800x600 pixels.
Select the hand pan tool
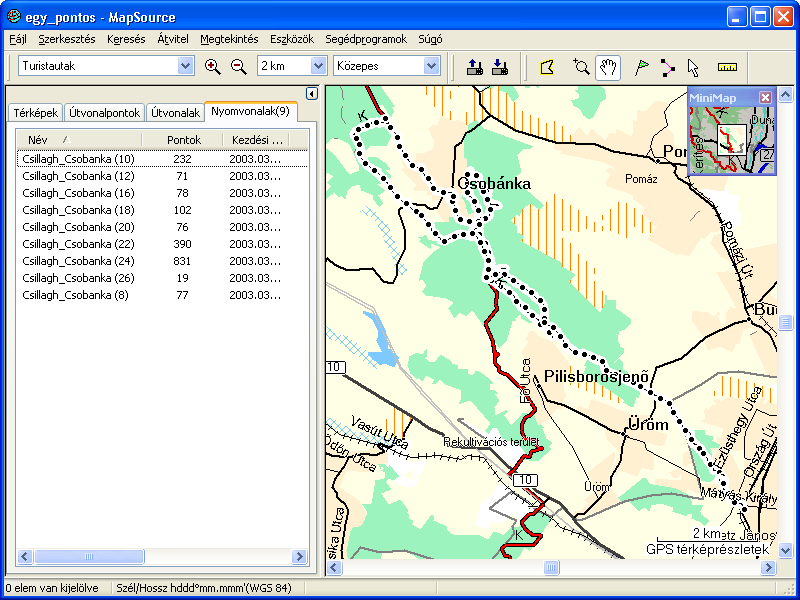tap(607, 67)
